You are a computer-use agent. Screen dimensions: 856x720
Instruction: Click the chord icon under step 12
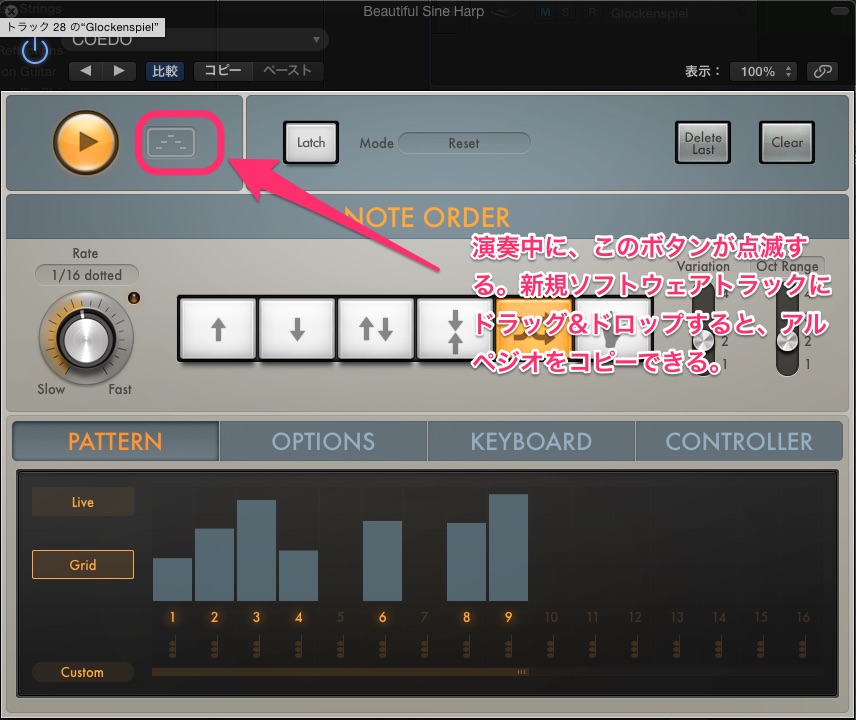[x=635, y=647]
